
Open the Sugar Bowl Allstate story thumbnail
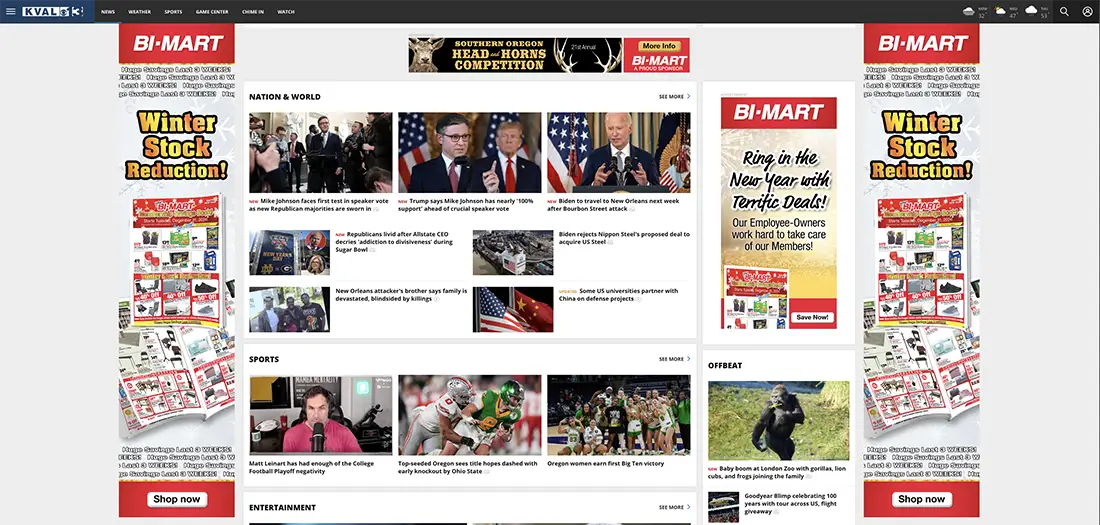[x=289, y=253]
